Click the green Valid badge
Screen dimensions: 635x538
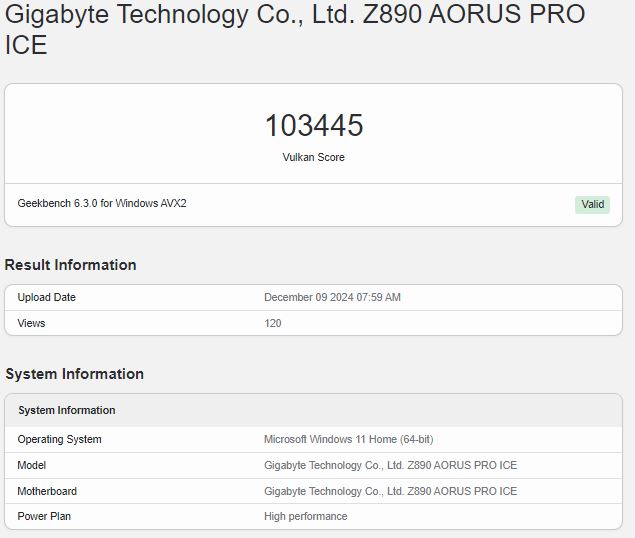click(x=592, y=204)
